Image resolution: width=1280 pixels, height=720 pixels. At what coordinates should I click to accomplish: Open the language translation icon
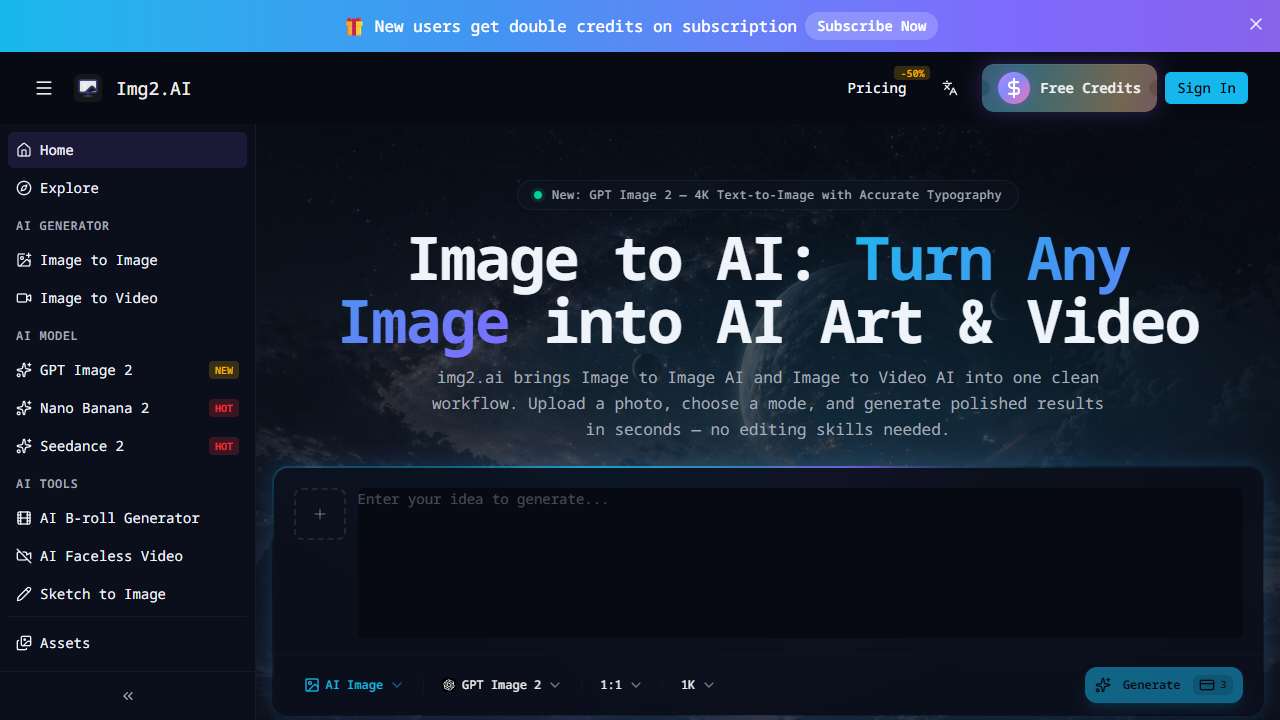click(950, 88)
